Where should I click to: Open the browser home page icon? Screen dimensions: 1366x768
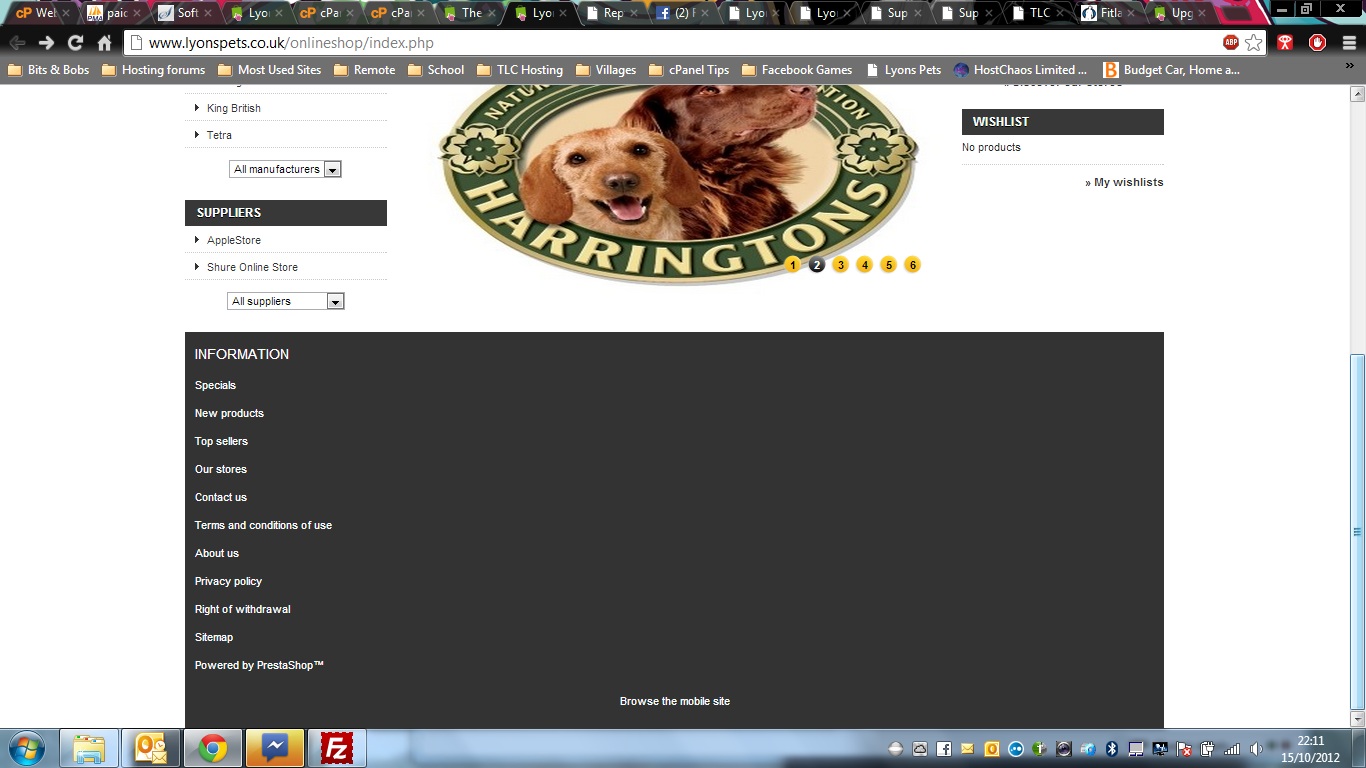[104, 43]
